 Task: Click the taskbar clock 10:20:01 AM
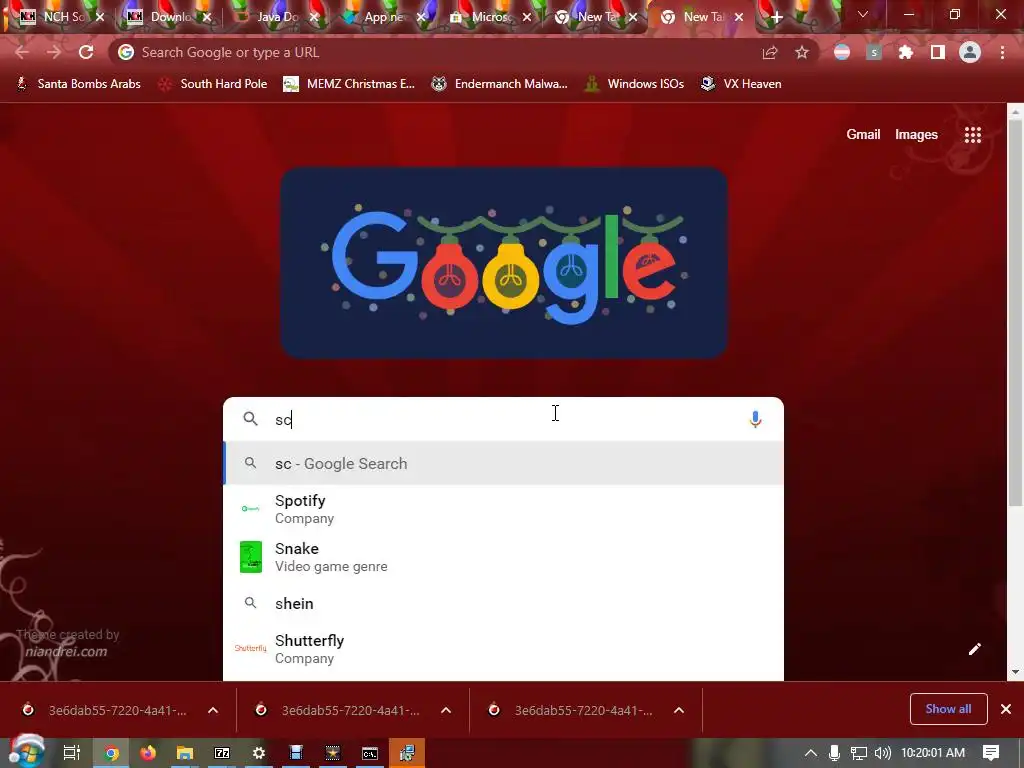[933, 753]
